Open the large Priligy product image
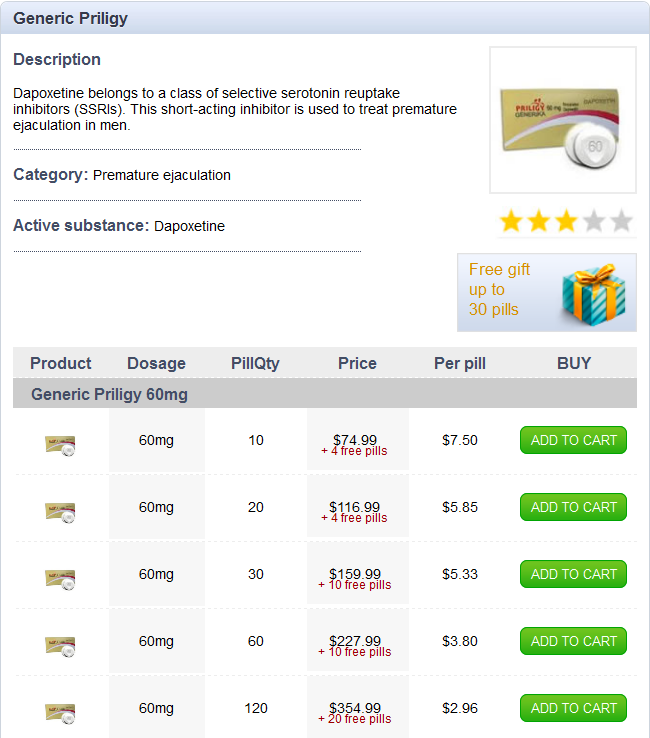This screenshot has height=738, width=650. pos(562,120)
